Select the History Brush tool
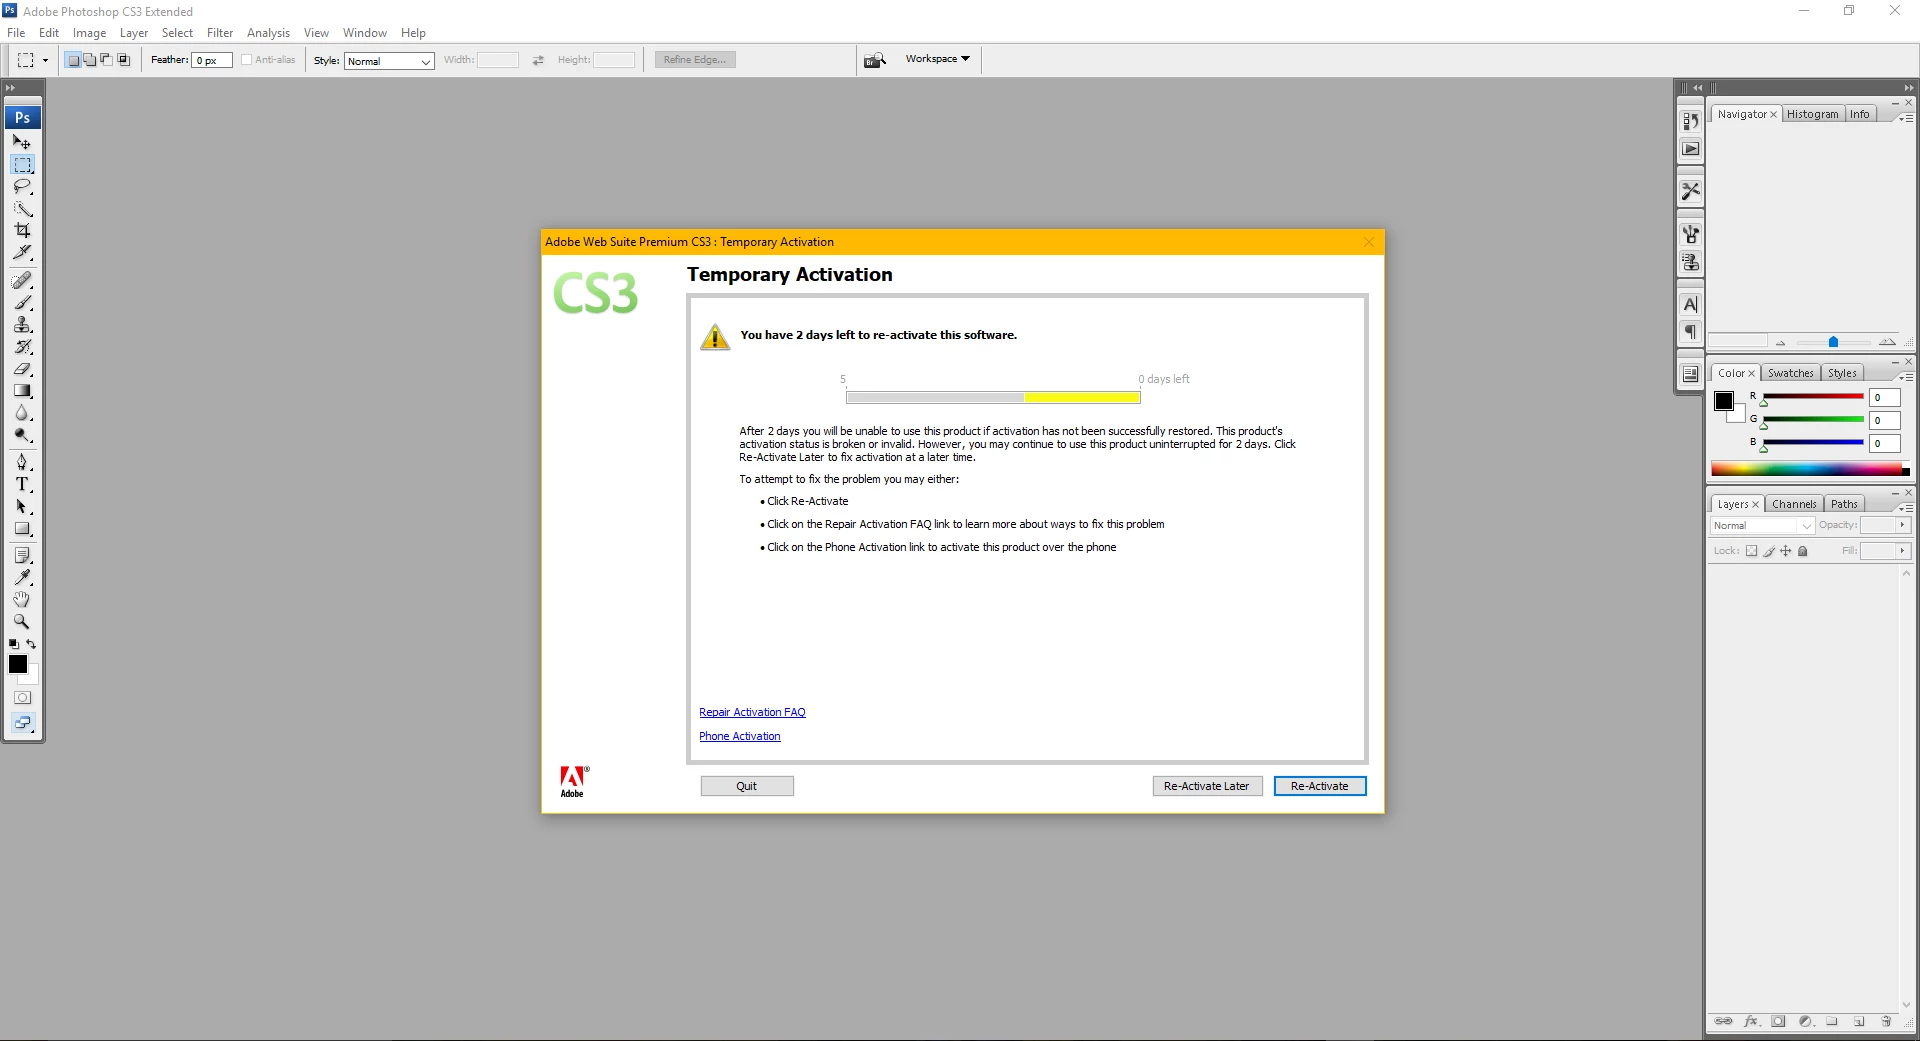Viewport: 1920px width, 1041px height. (x=22, y=347)
